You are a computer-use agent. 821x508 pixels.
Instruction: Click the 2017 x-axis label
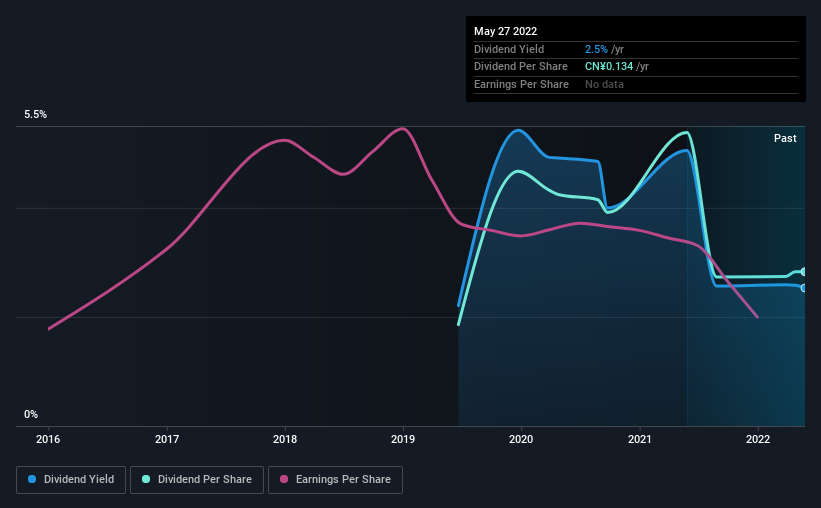coord(167,439)
